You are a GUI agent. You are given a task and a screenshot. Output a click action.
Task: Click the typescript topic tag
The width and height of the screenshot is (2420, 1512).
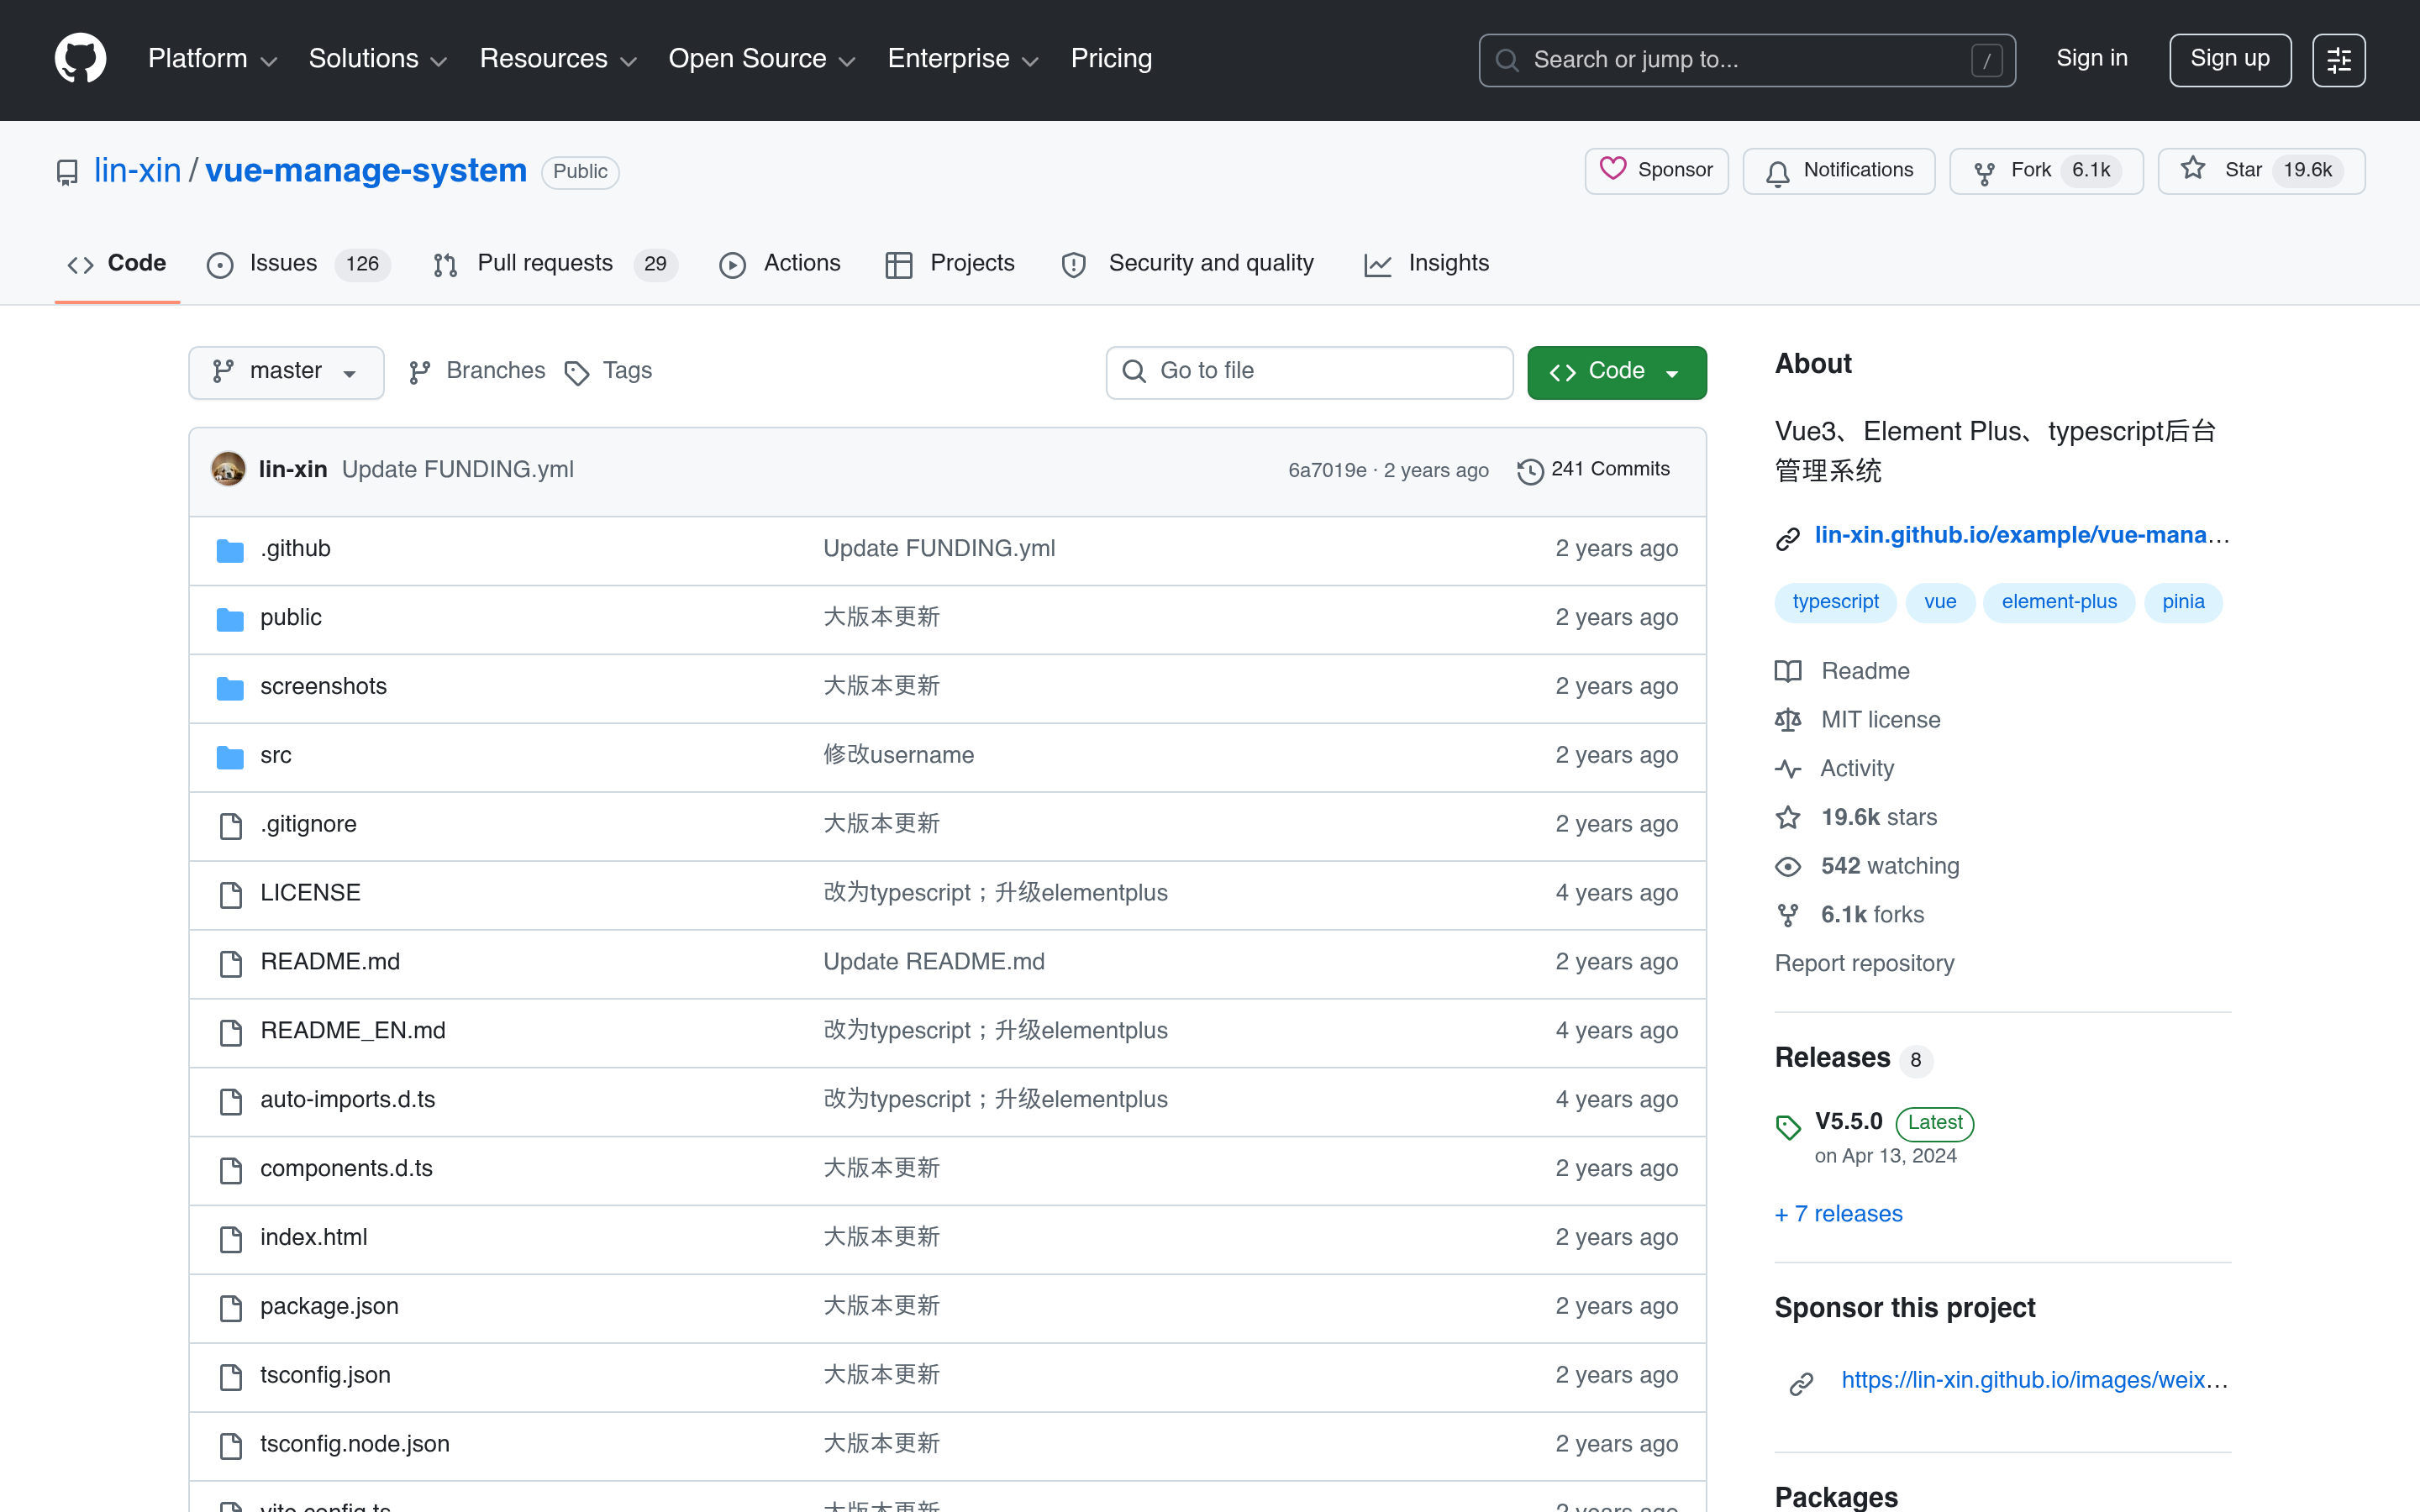[x=1835, y=602]
